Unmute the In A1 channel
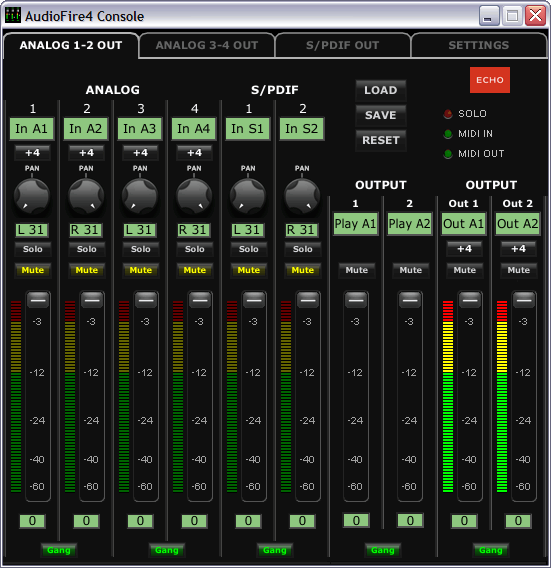 pos(33,270)
